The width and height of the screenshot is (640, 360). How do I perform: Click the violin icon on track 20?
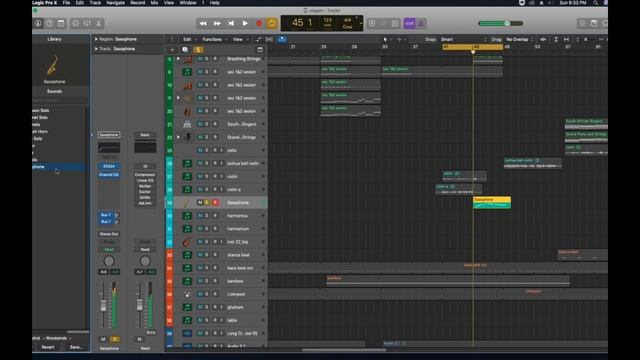point(187,111)
